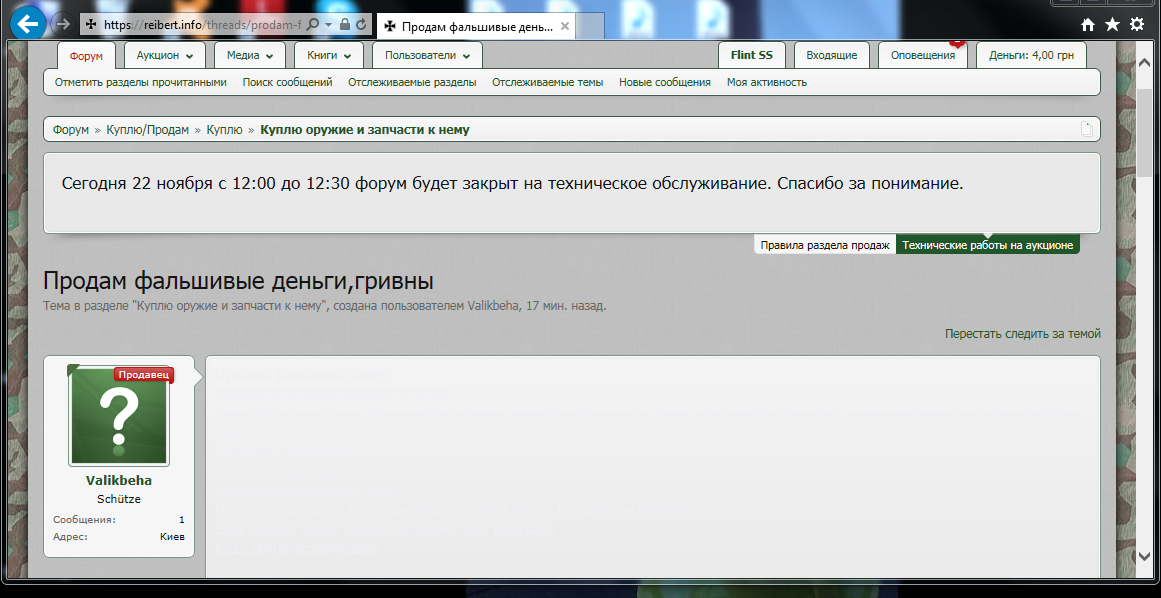This screenshot has width=1161, height=598.
Task: Switch to the Форум tab
Action: (87, 55)
